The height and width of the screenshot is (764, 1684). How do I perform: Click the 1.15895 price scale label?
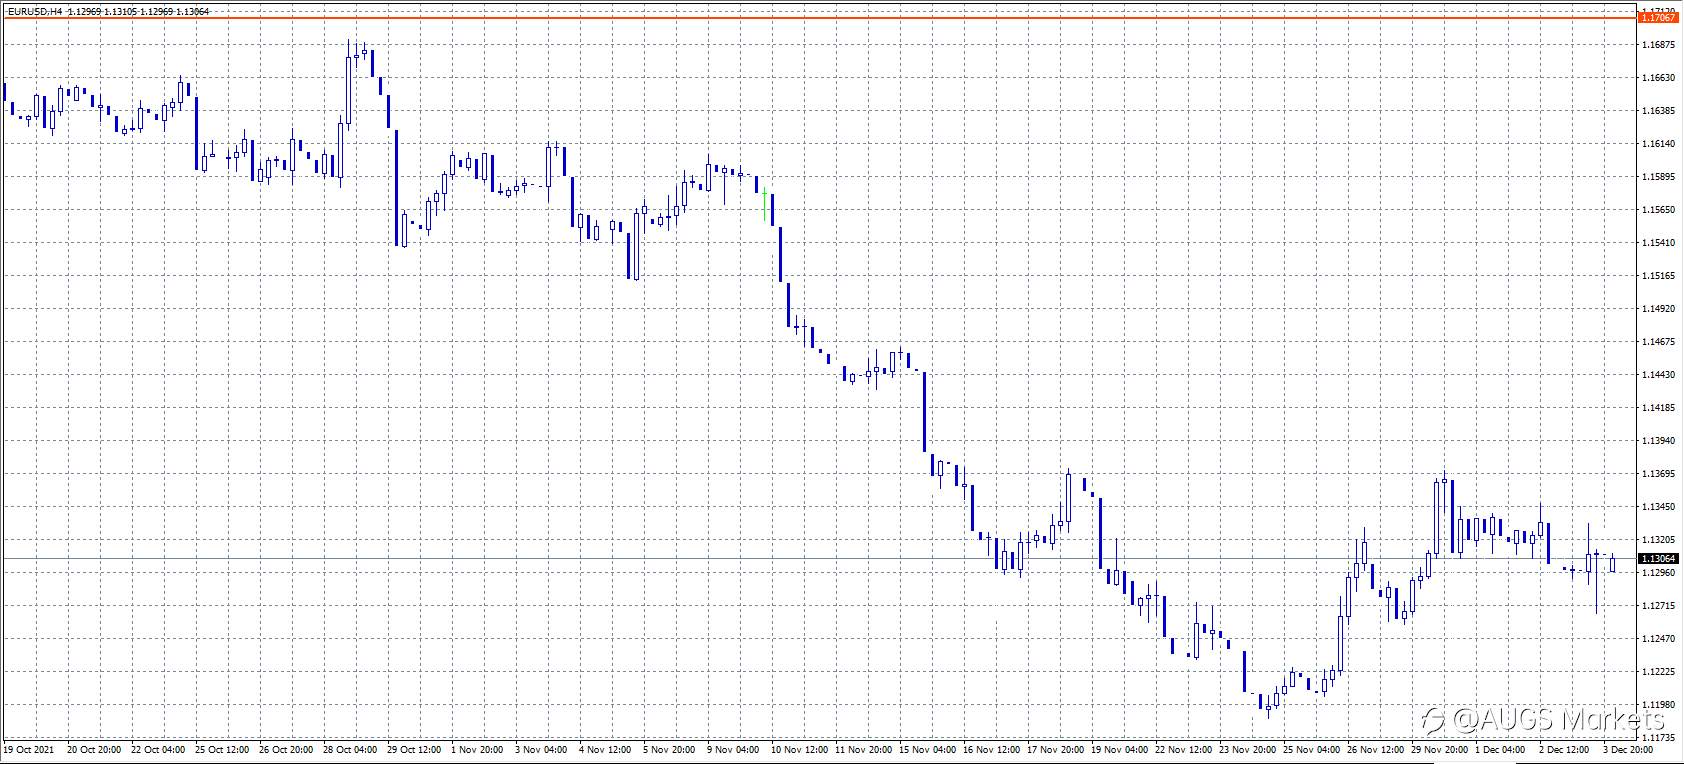[1657, 177]
